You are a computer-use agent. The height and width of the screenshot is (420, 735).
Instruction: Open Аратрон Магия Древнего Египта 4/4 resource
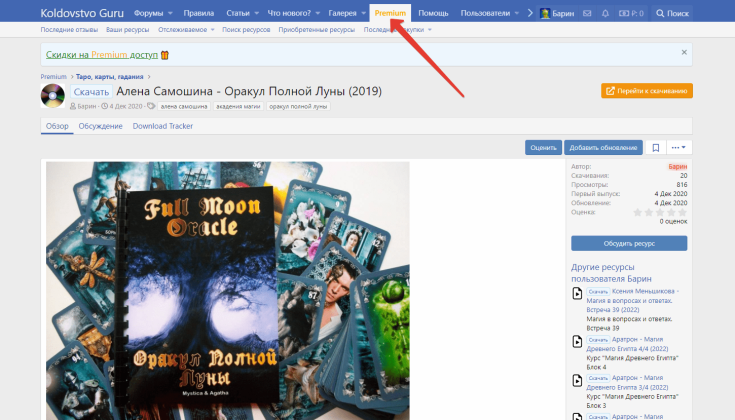[627, 344]
